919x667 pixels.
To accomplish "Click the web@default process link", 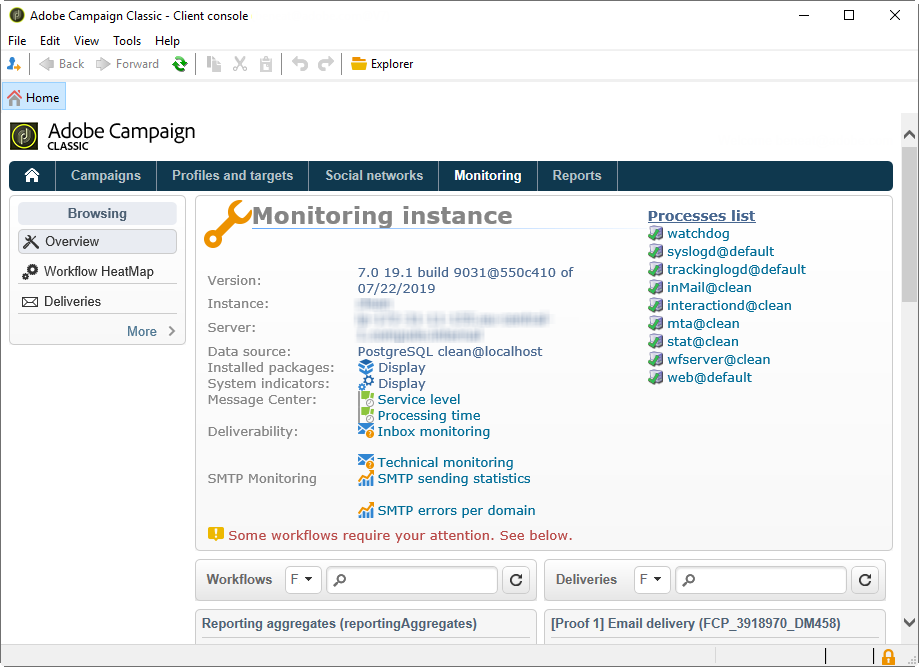I will pos(709,377).
